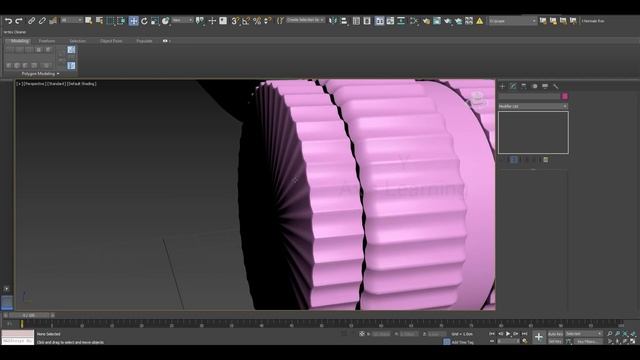Open the Display panel tab
This screenshot has width=640, height=360.
pos(545,86)
